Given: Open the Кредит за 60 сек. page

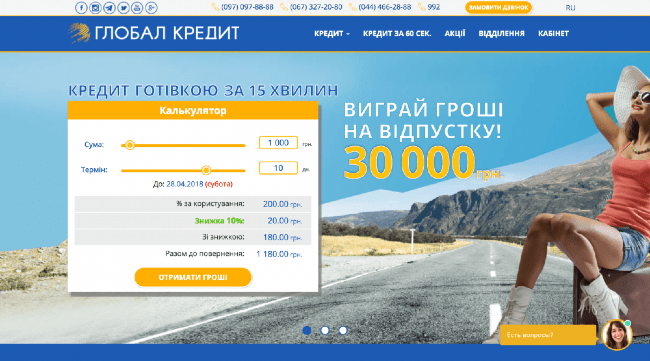Looking at the screenshot, I should click(x=397, y=34).
